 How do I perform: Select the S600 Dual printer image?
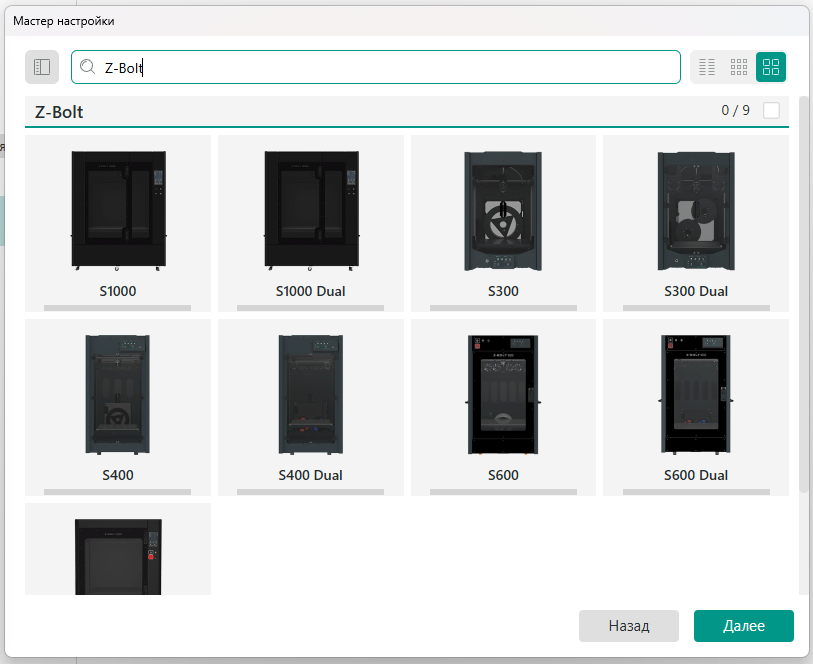696,394
